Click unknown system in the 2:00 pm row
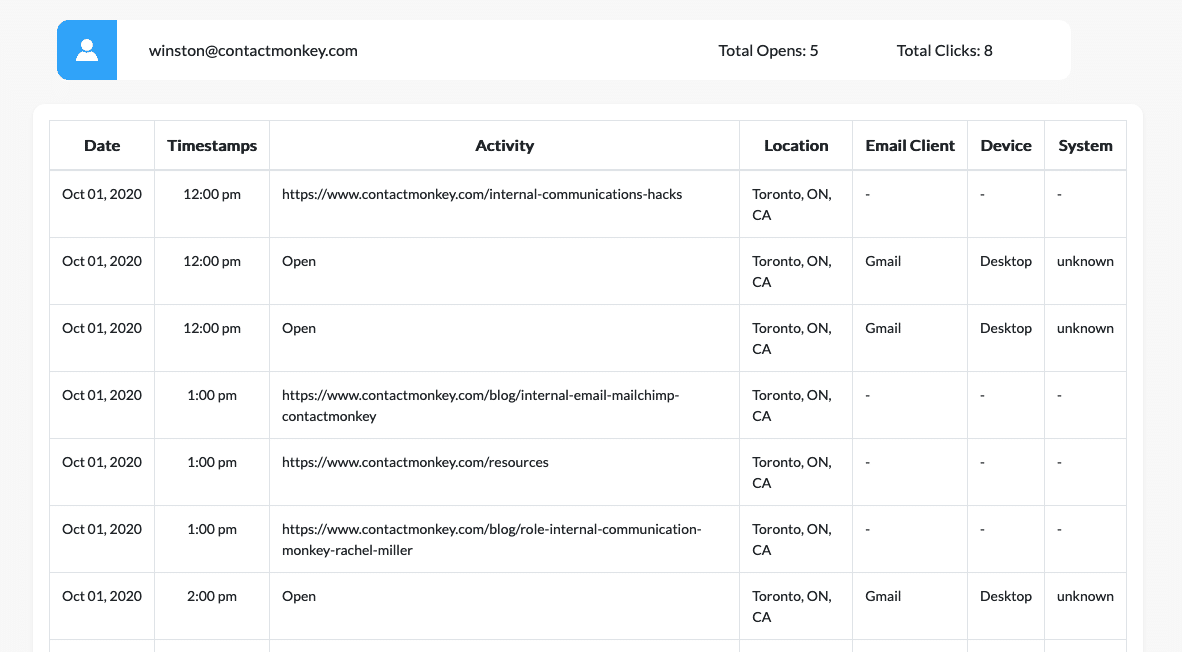The image size is (1182, 652). pyautogui.click(x=1086, y=596)
